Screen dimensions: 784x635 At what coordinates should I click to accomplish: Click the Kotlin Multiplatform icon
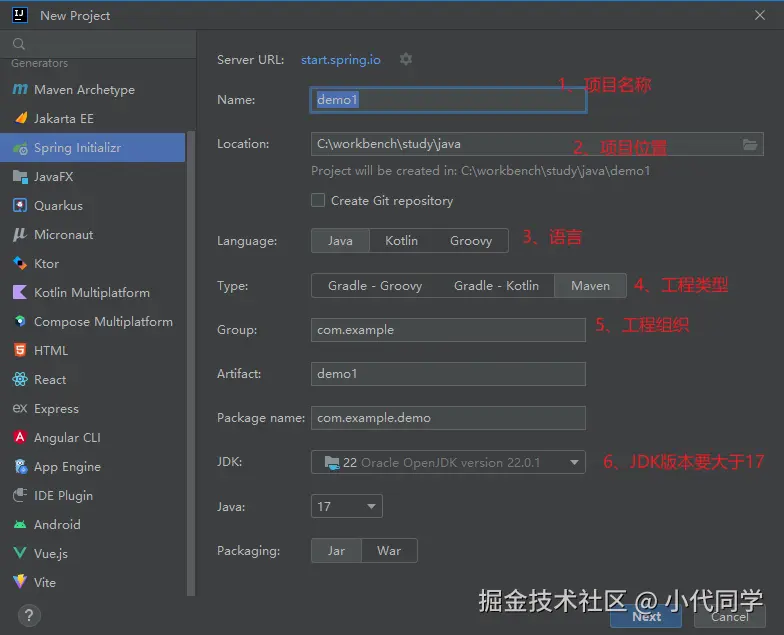(20, 292)
